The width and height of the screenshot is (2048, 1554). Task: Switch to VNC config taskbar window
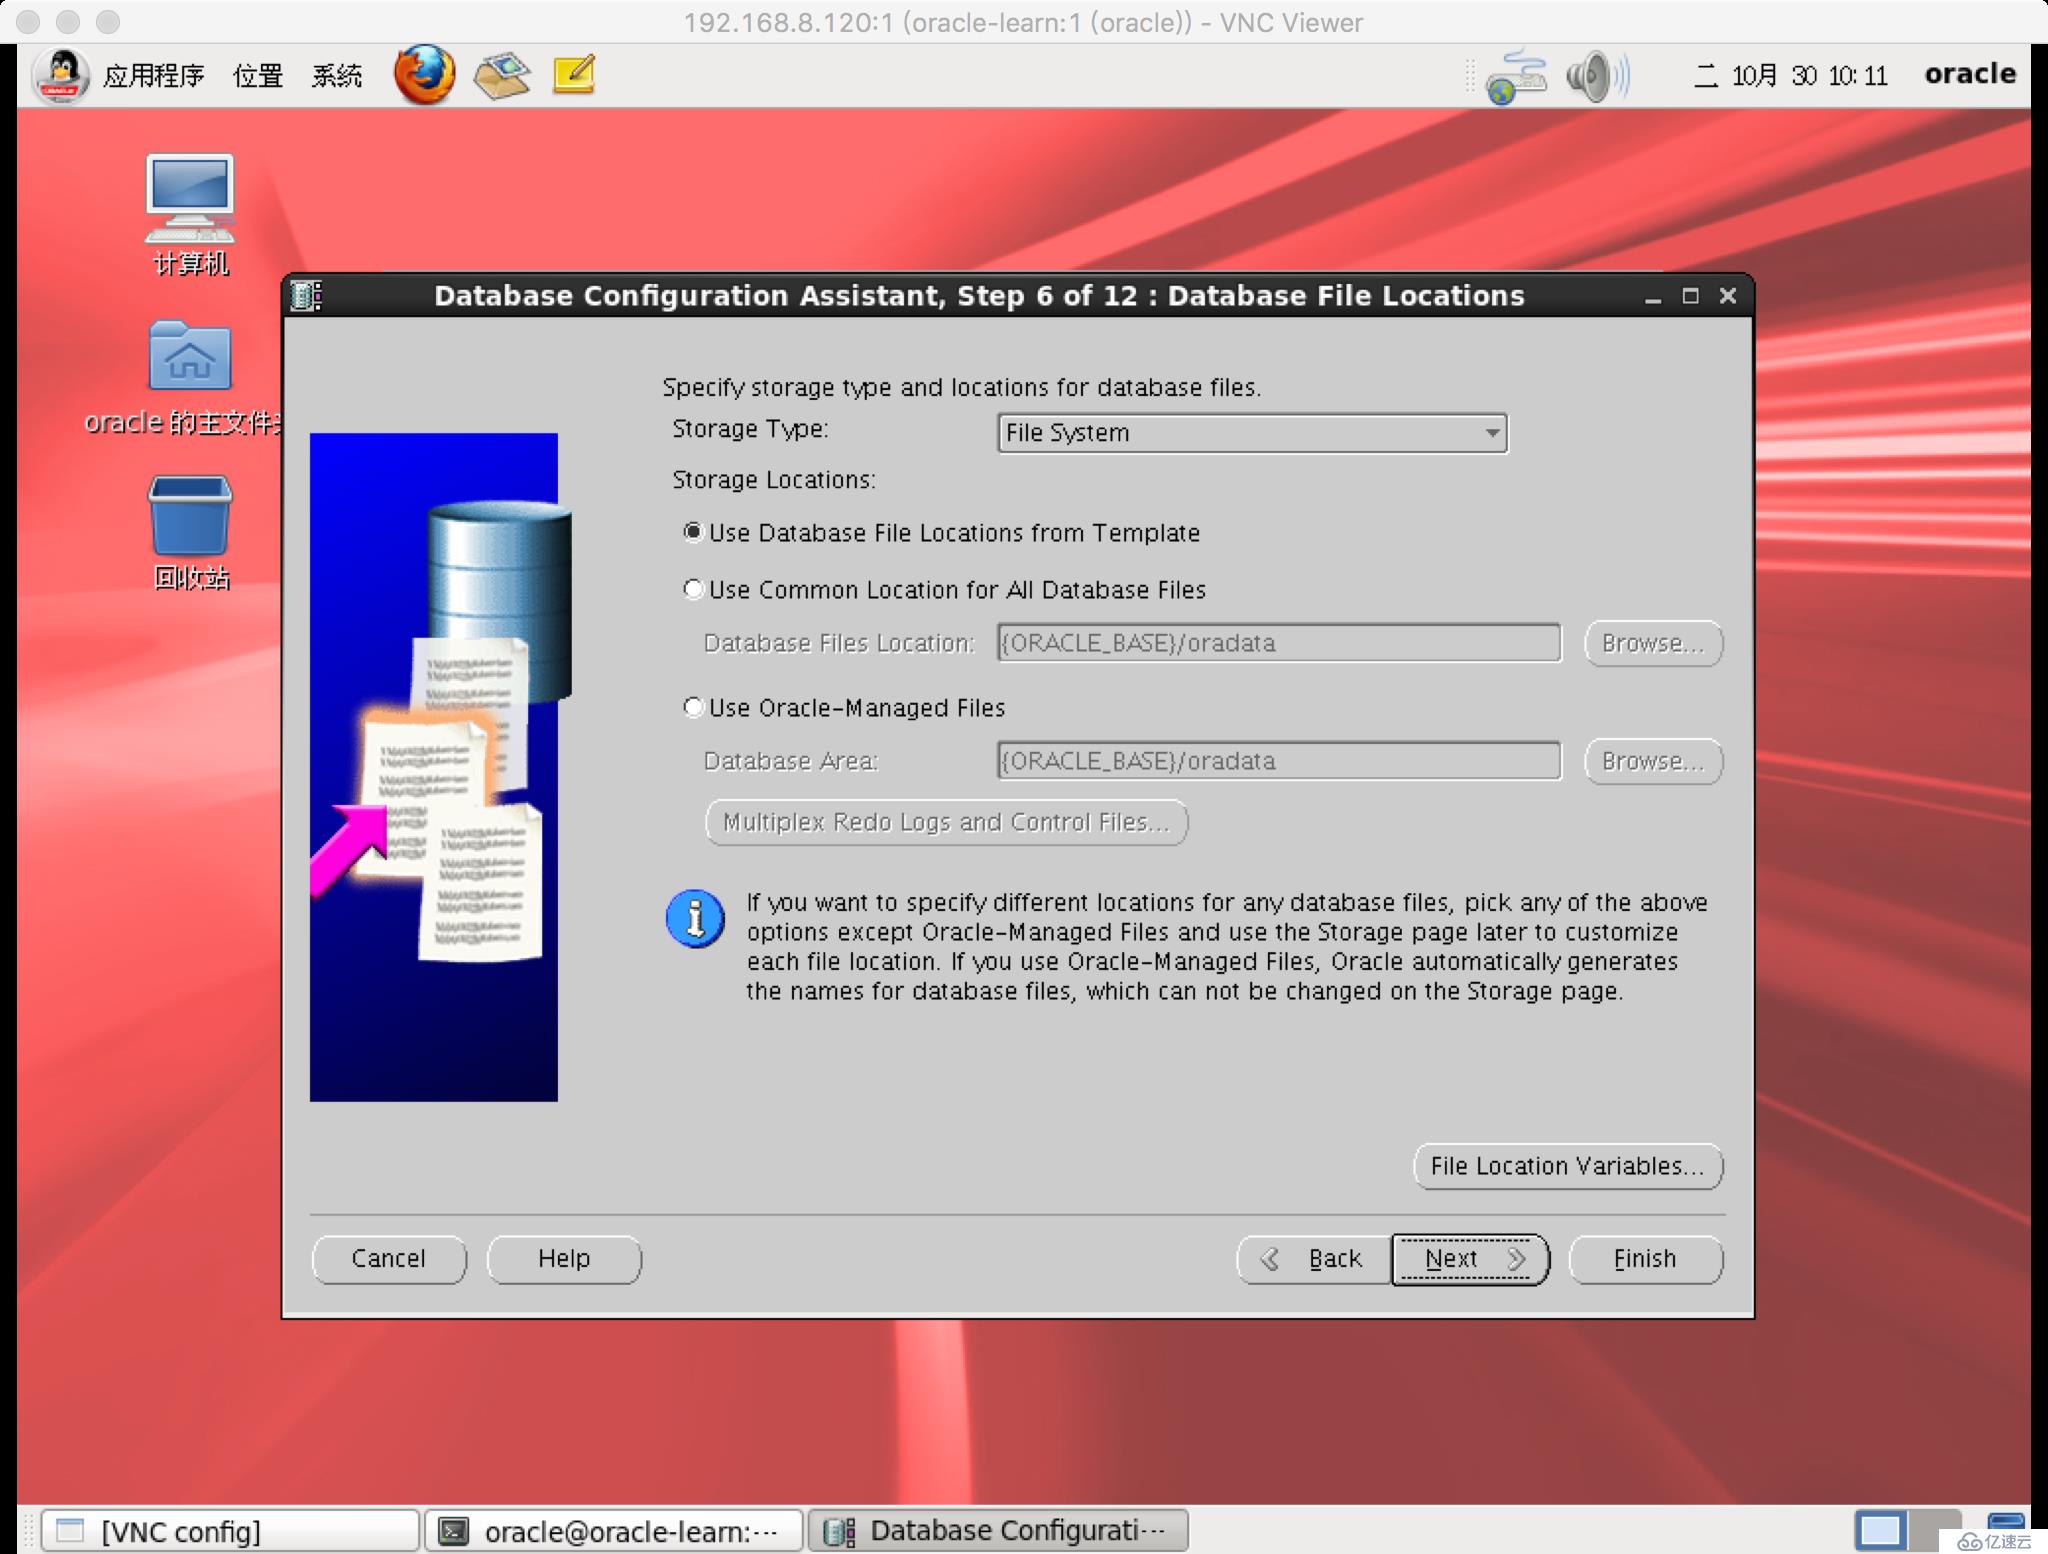[230, 1531]
